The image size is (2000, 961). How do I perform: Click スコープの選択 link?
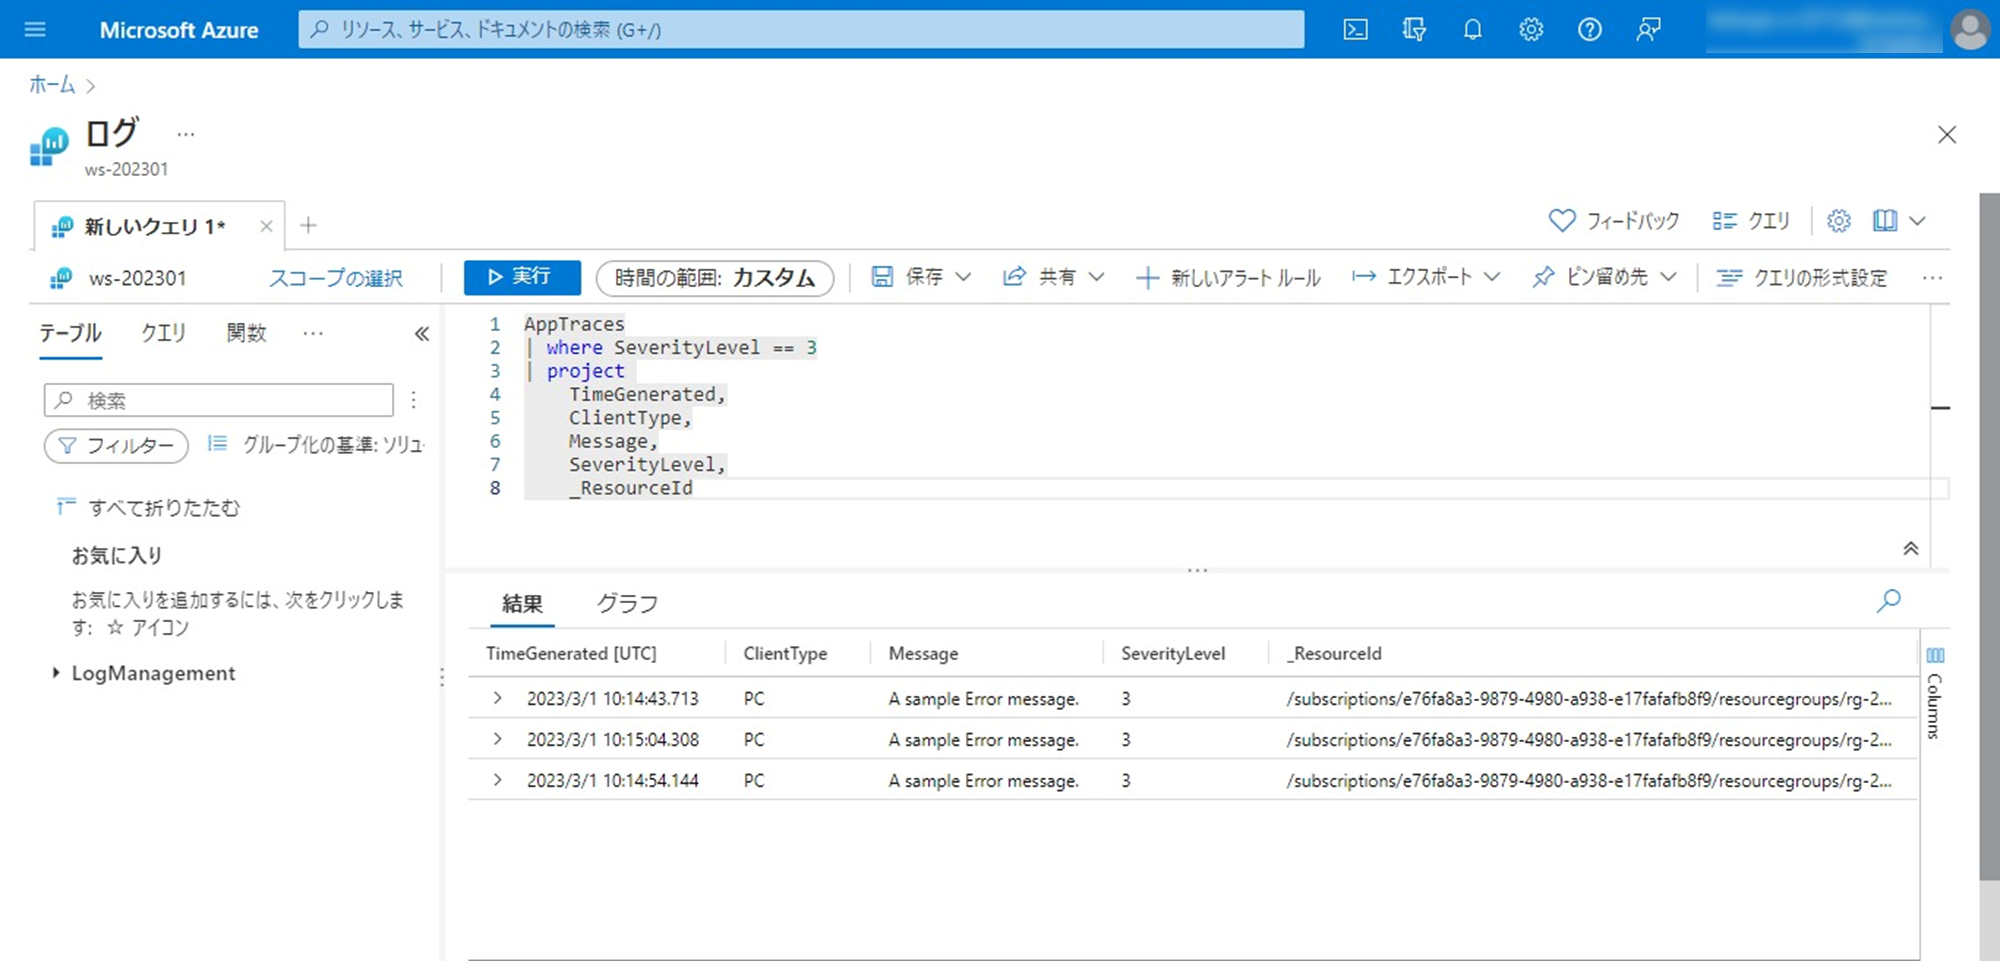(x=335, y=278)
